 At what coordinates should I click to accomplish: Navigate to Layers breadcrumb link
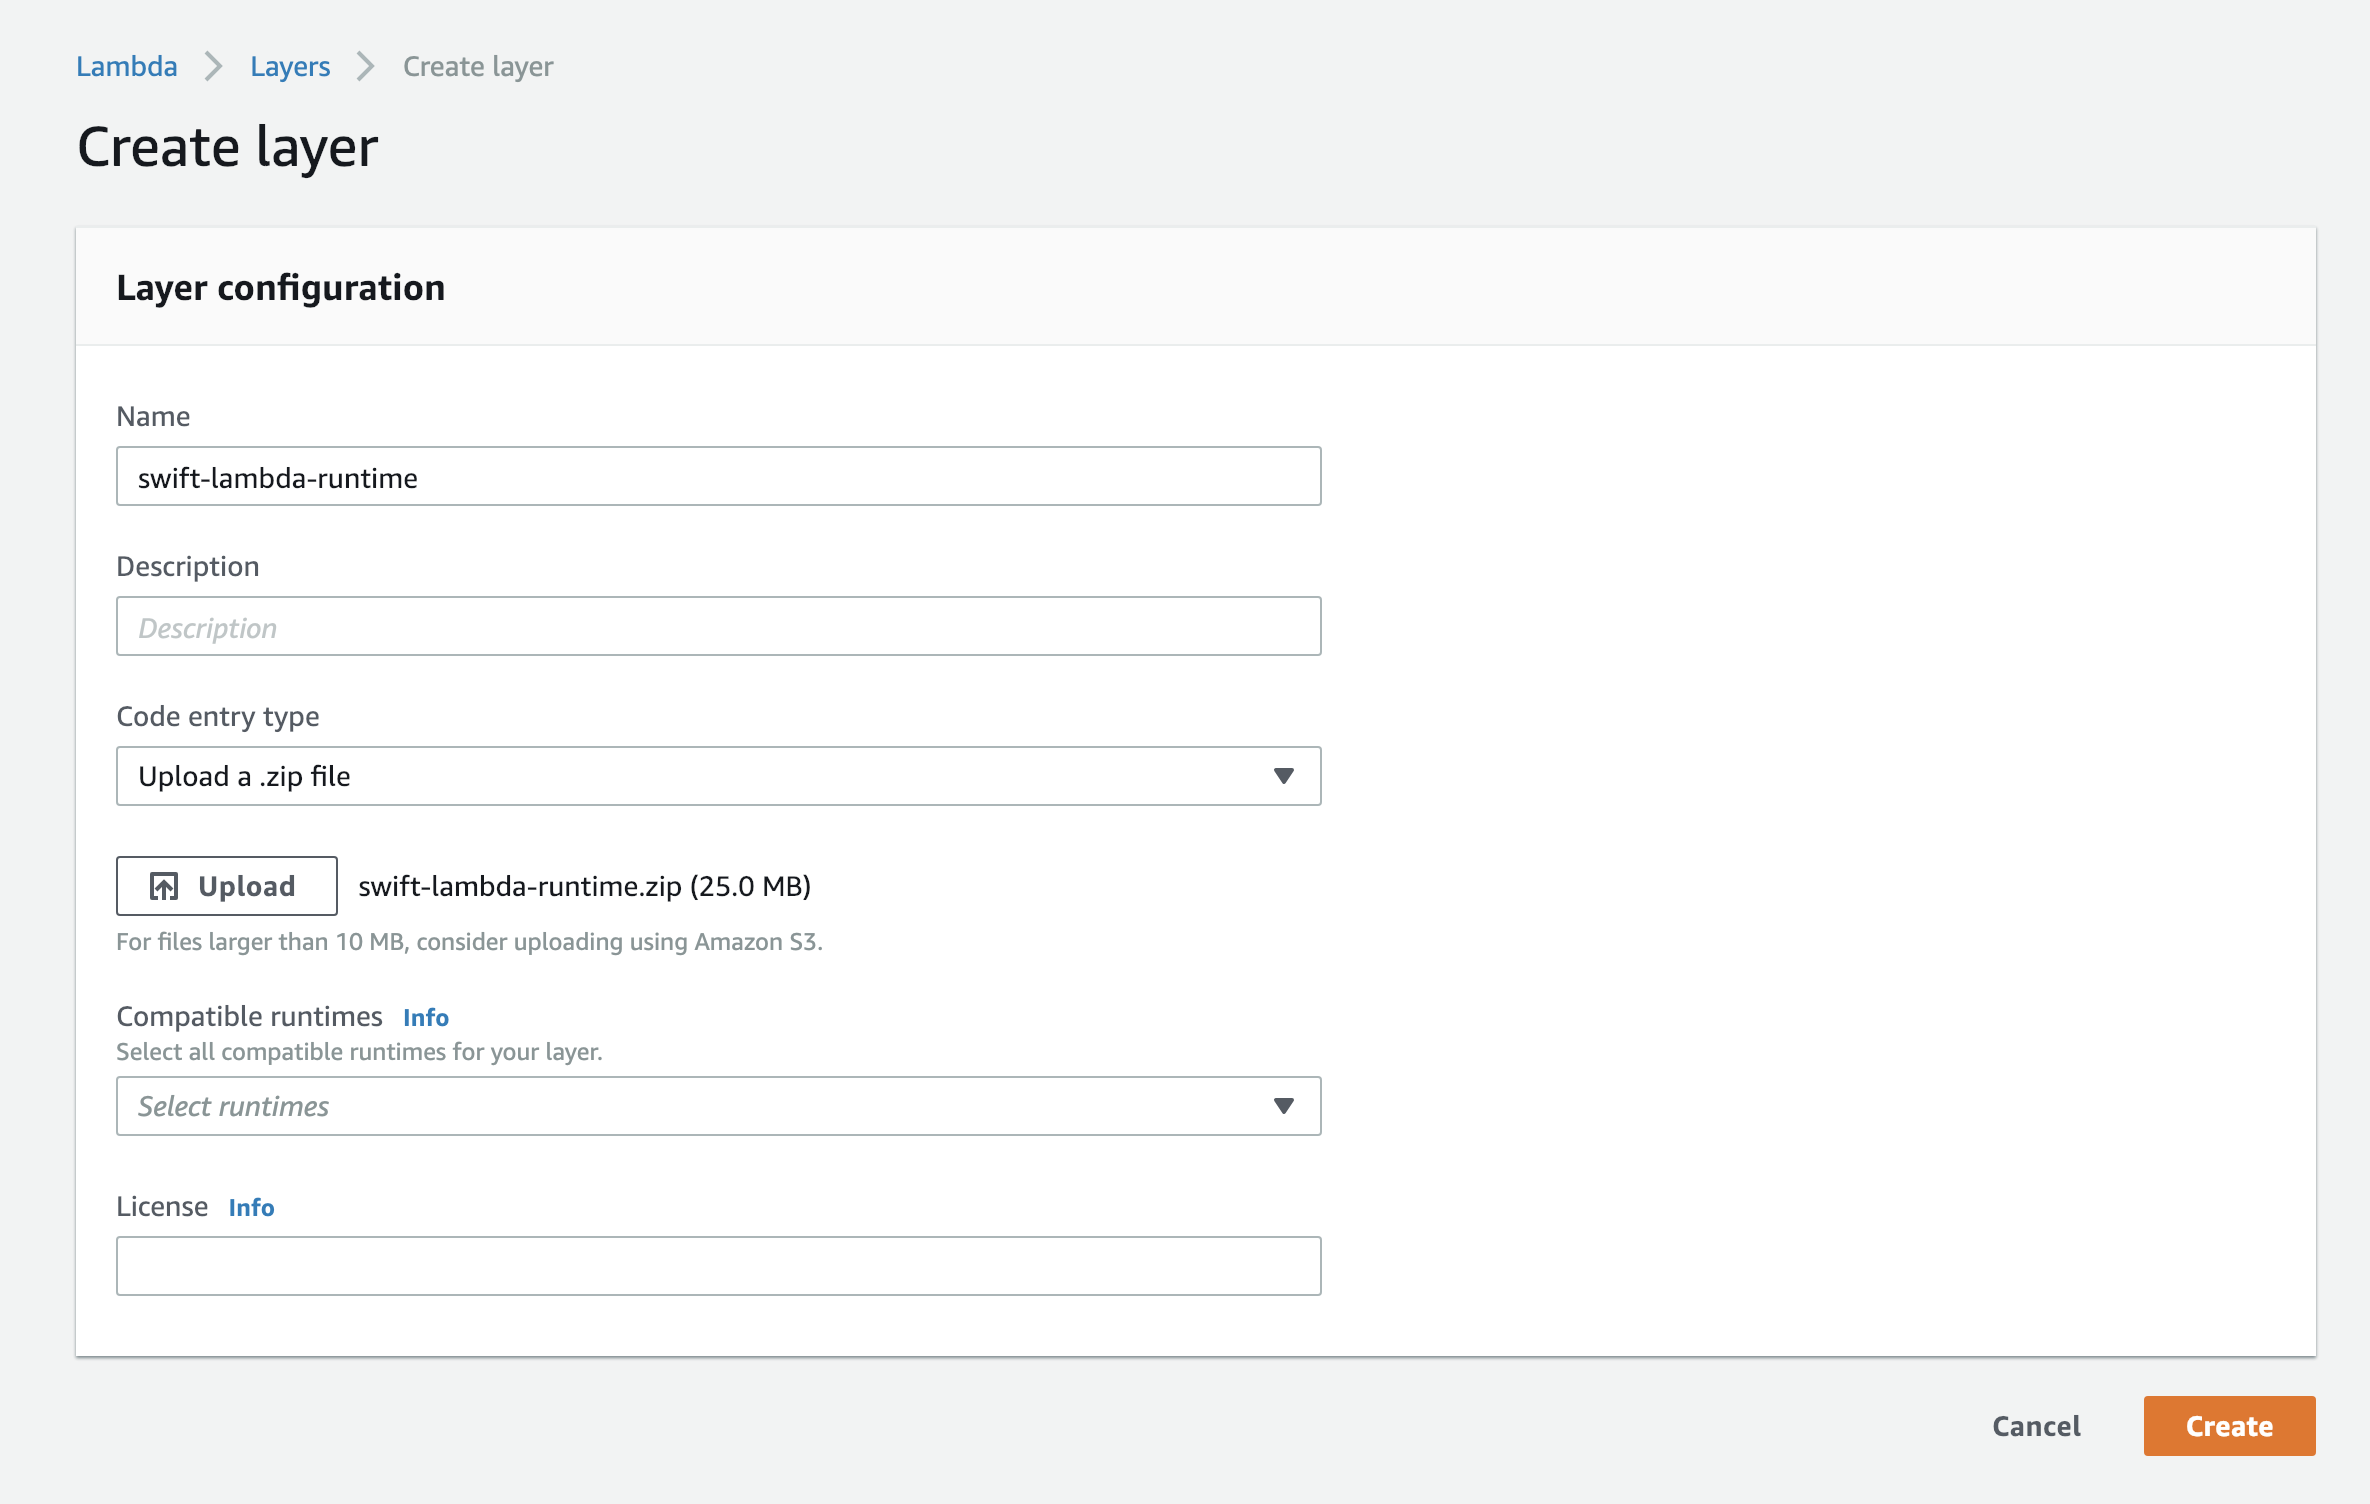tap(290, 66)
